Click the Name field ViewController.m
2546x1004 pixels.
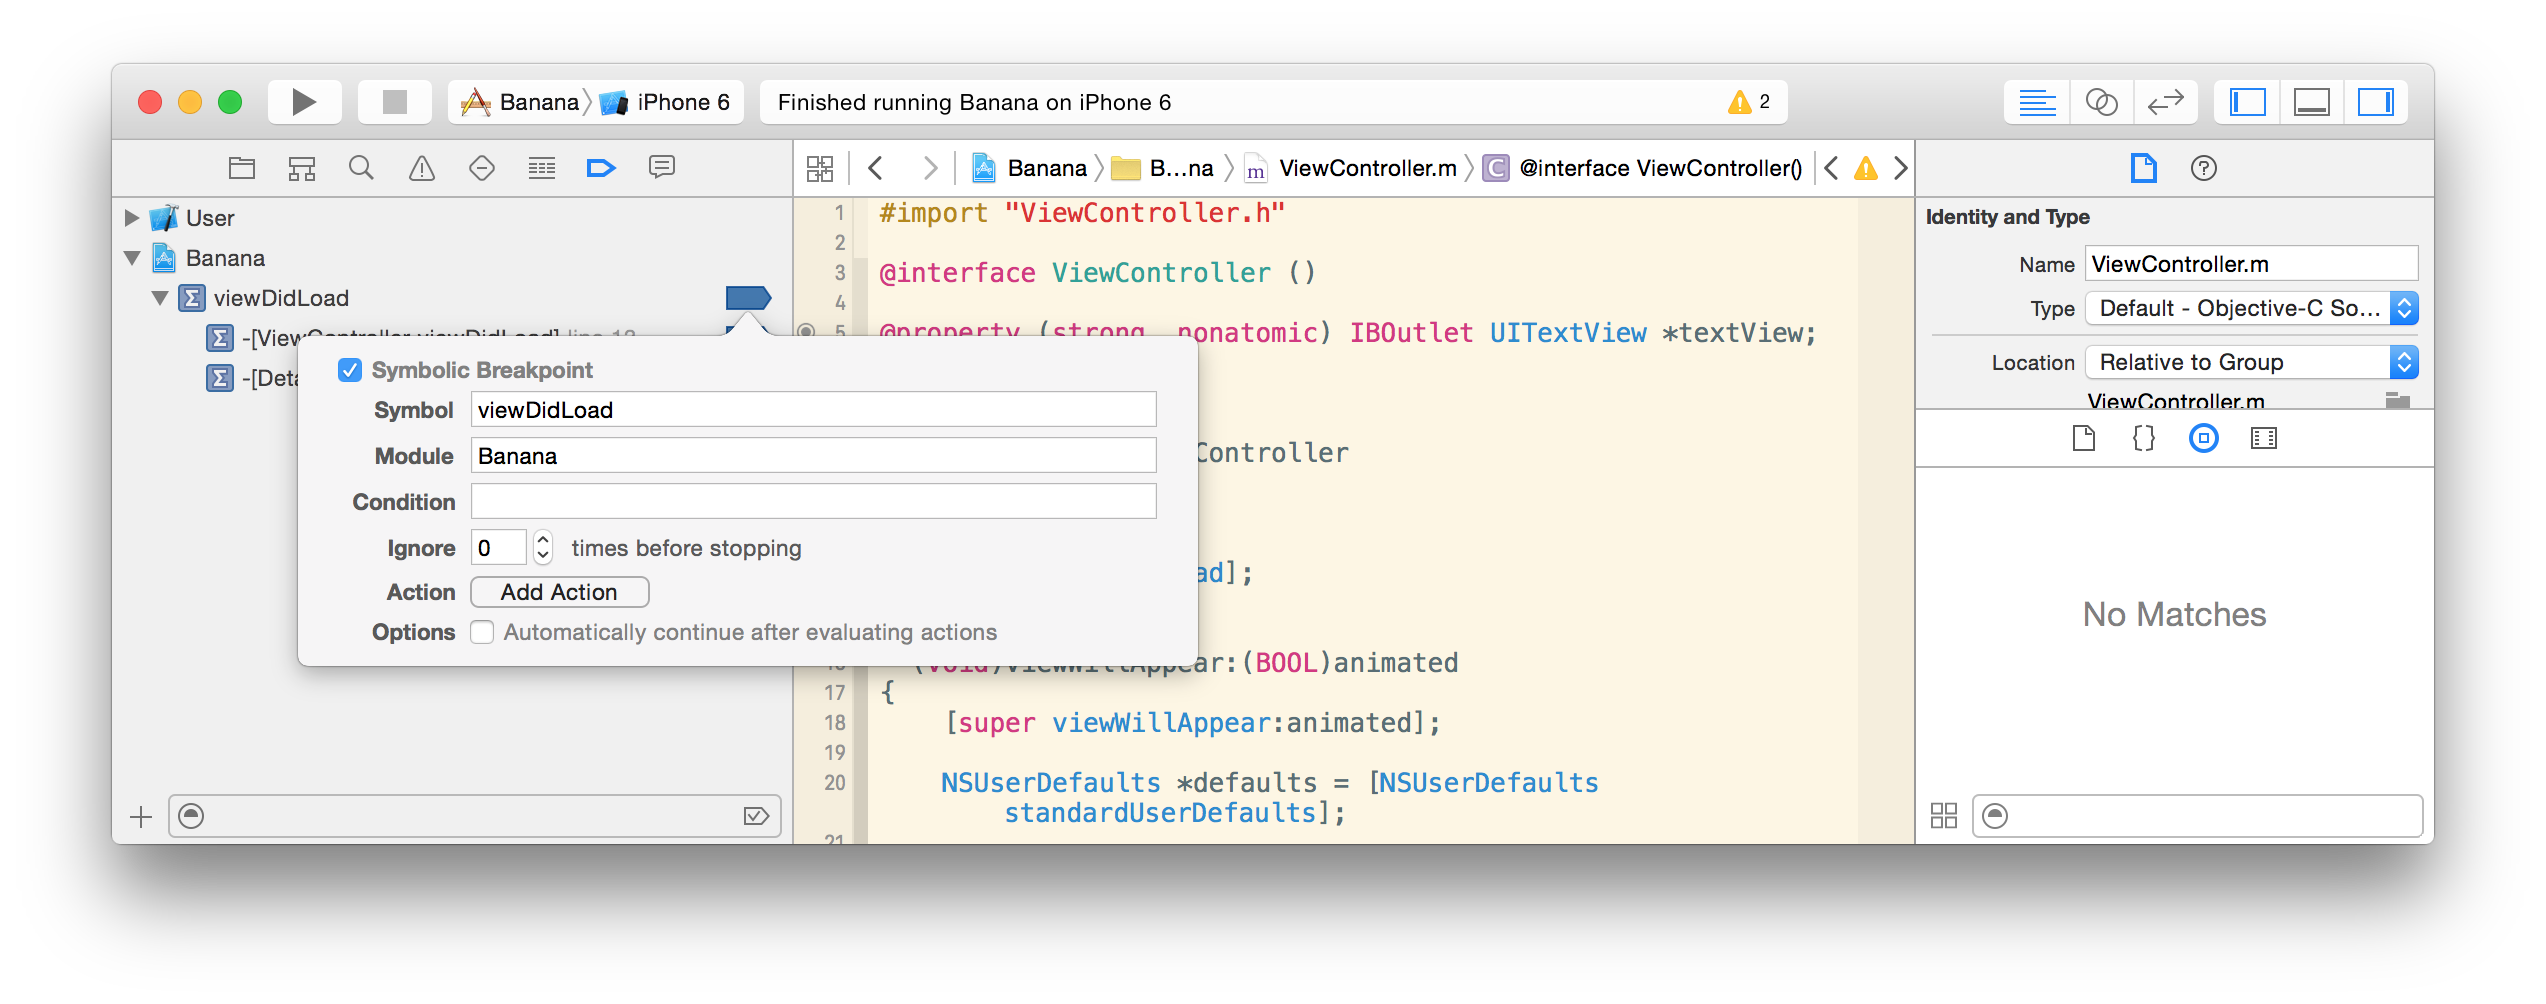tap(2251, 264)
